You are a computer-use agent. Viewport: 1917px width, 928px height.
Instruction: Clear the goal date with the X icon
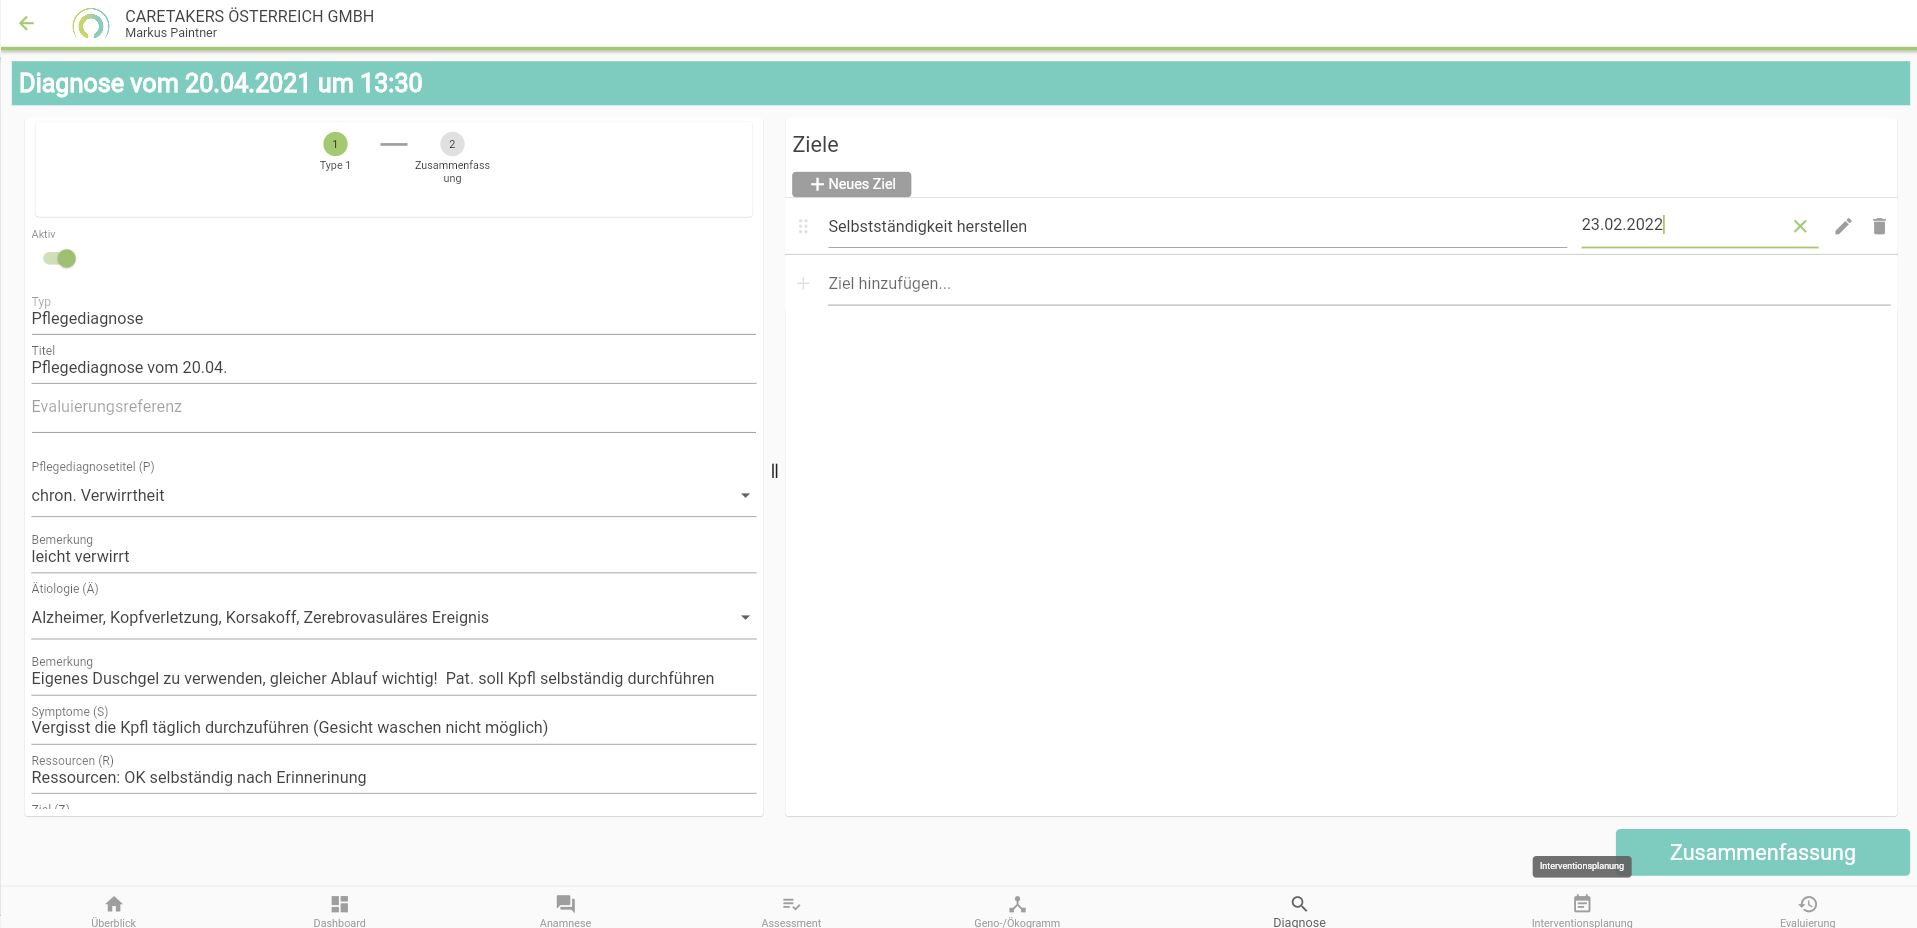coord(1800,226)
